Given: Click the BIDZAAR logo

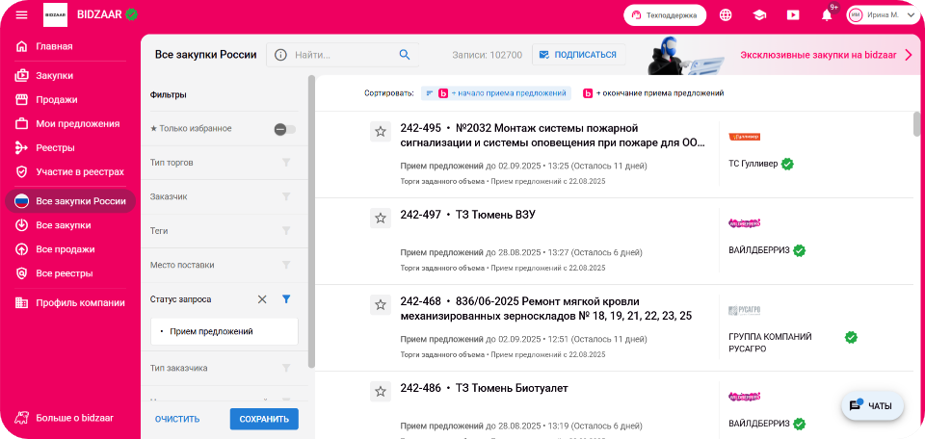Looking at the screenshot, I should (x=55, y=15).
